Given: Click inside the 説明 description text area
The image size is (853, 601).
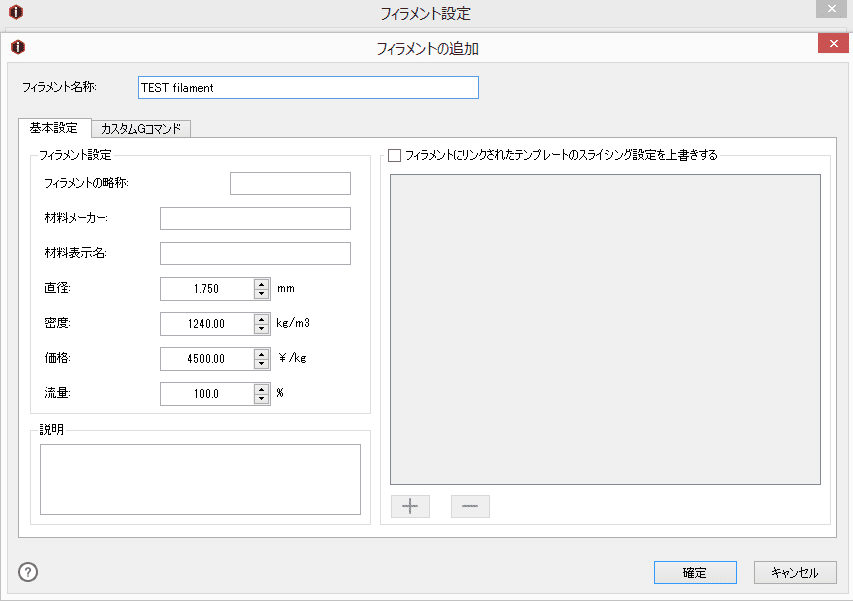Looking at the screenshot, I should tap(200, 479).
